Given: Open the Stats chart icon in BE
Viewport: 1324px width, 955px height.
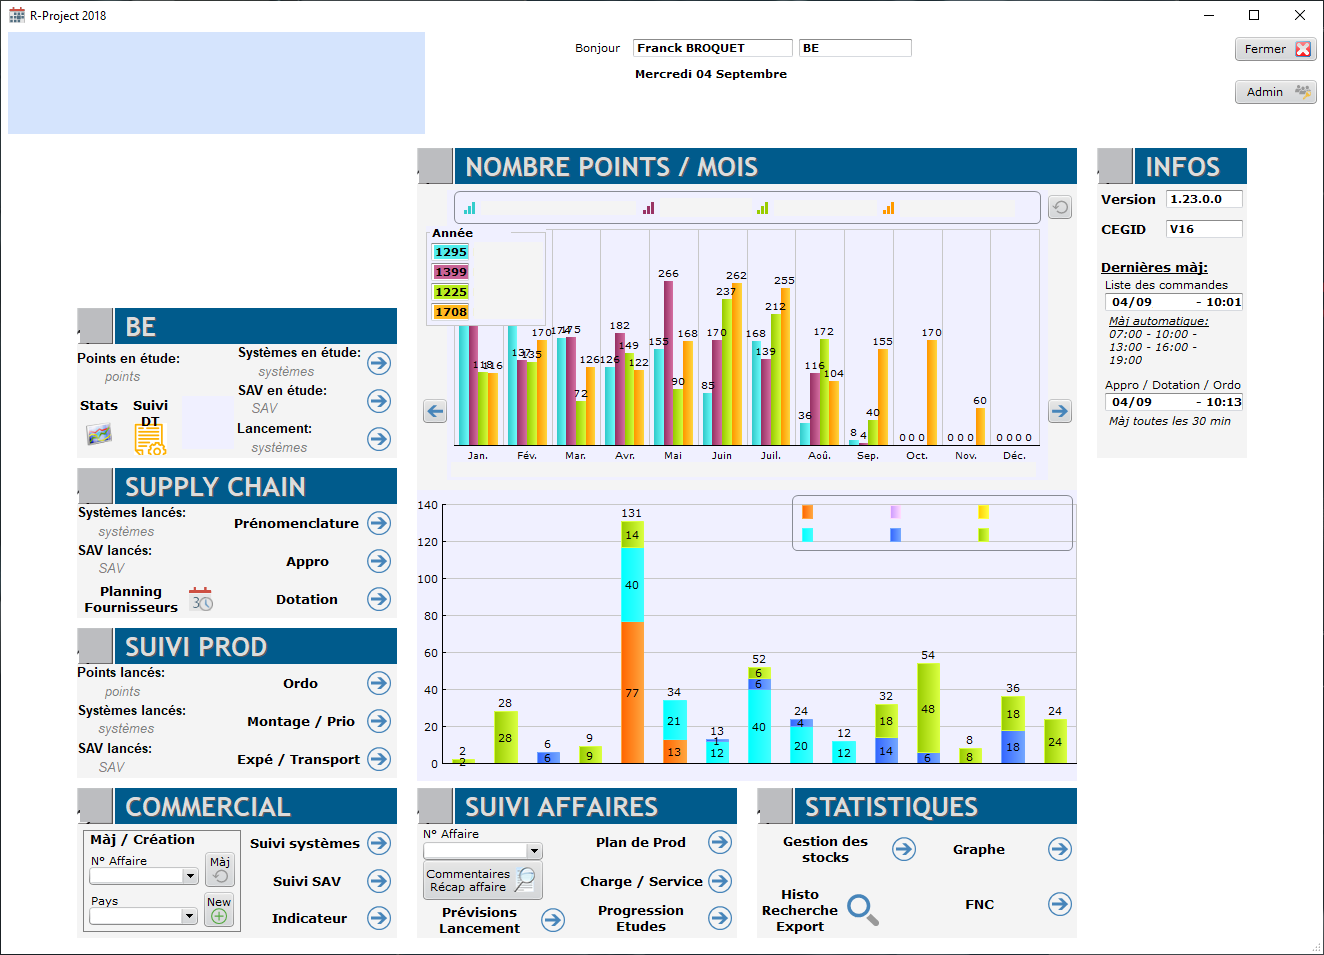Looking at the screenshot, I should click(x=99, y=435).
